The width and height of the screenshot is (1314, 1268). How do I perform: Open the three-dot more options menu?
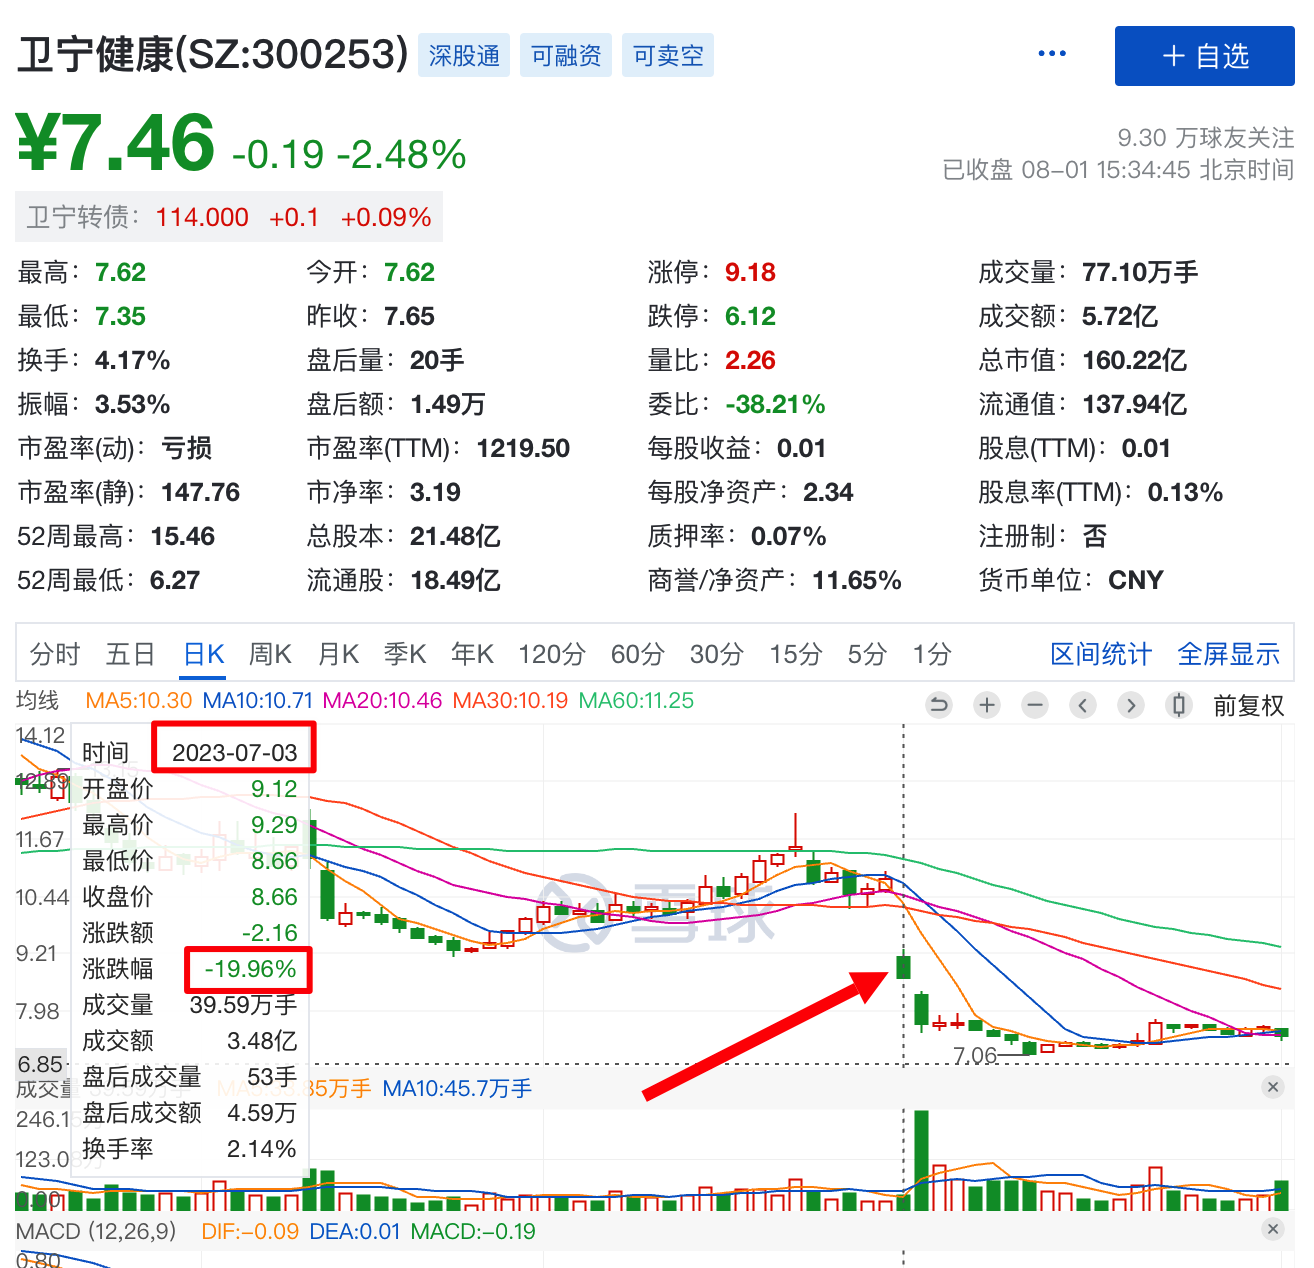pyautogui.click(x=1052, y=54)
